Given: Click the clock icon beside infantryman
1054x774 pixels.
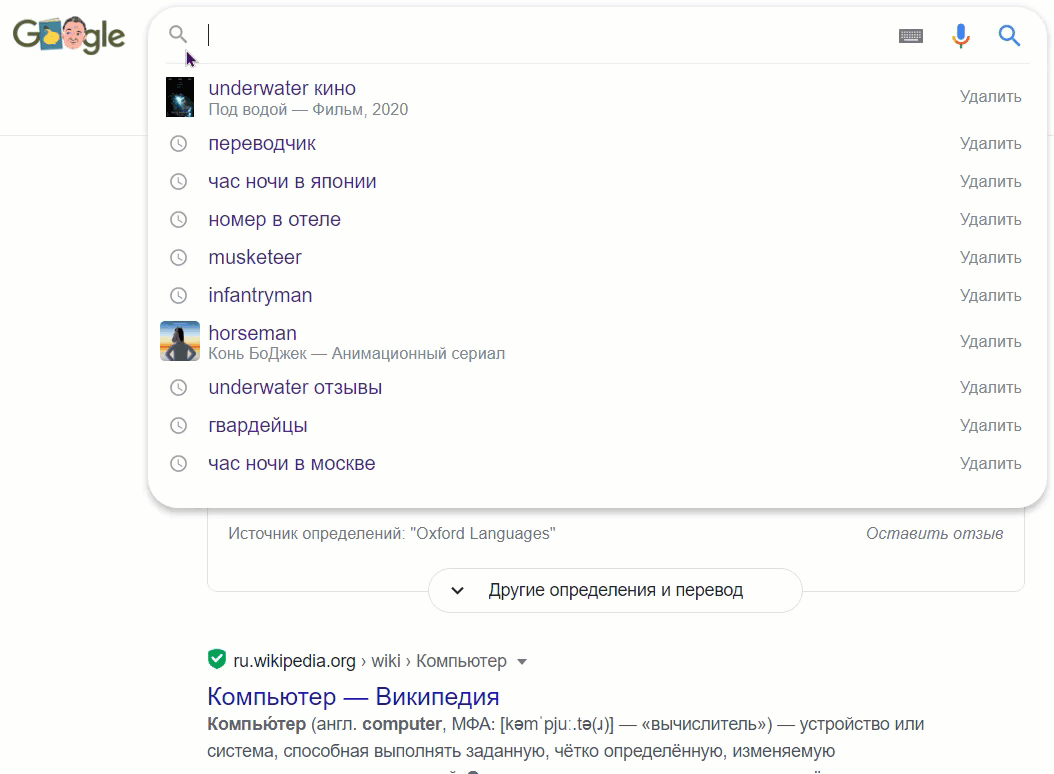Looking at the screenshot, I should [178, 295].
